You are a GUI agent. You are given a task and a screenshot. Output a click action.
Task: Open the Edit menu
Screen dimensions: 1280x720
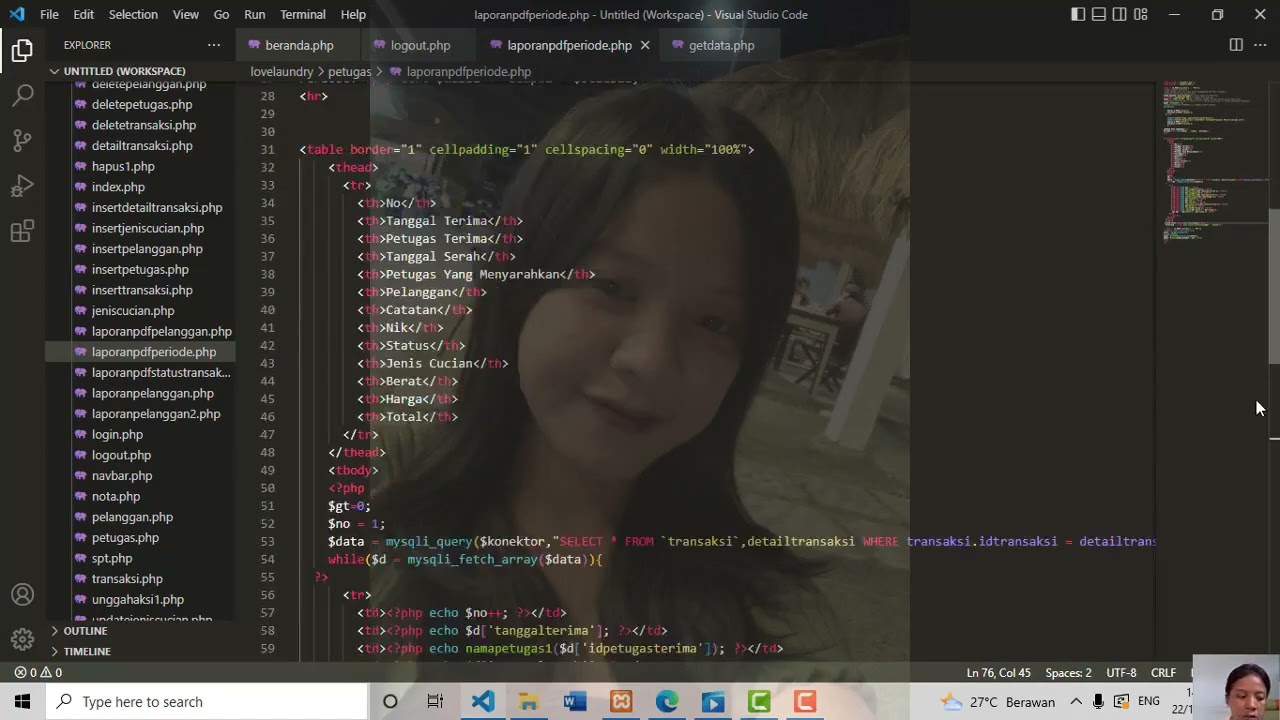84,14
